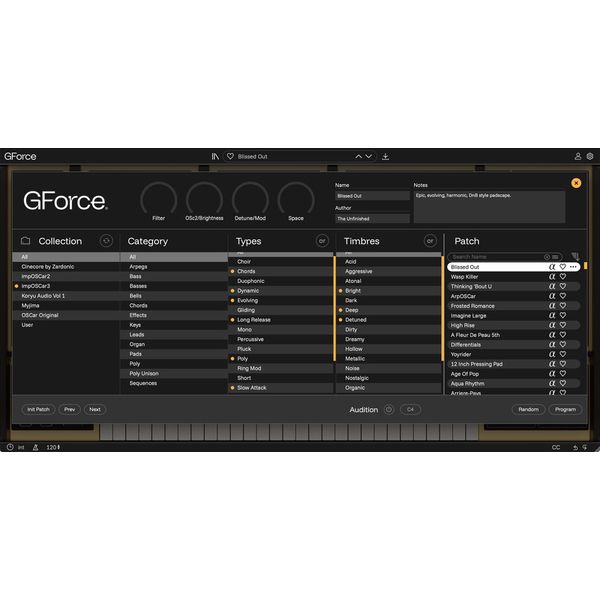Load previous patch with the up chevron
This screenshot has height=600, width=600.
click(359, 157)
